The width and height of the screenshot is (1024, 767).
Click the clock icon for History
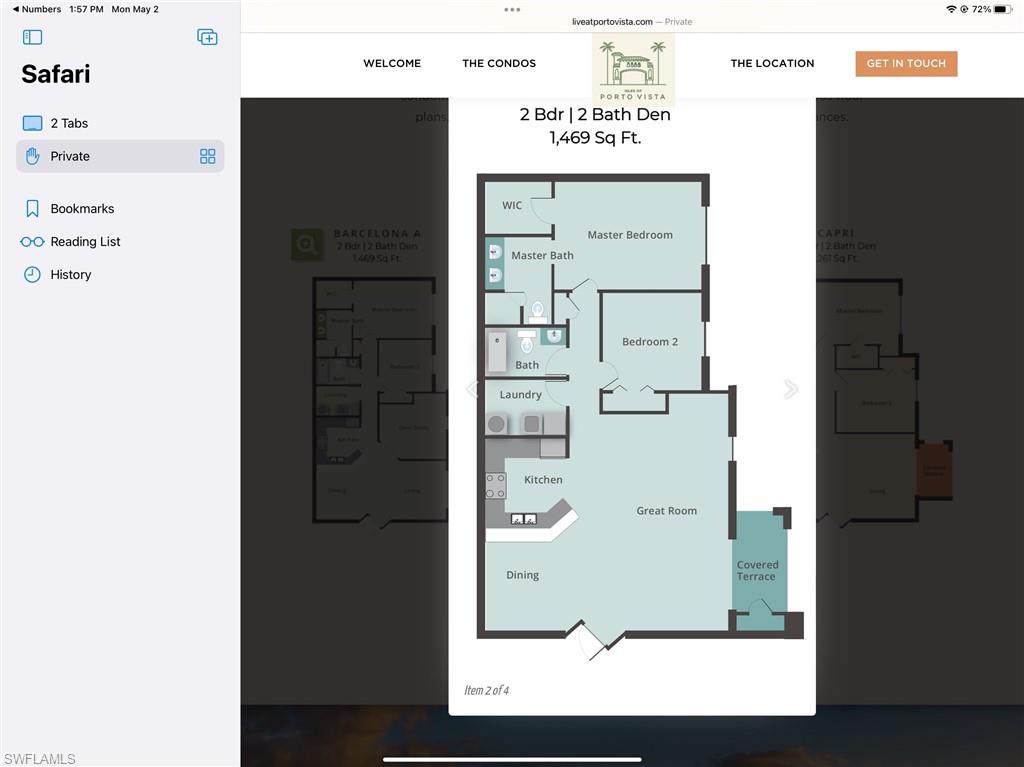coord(32,274)
